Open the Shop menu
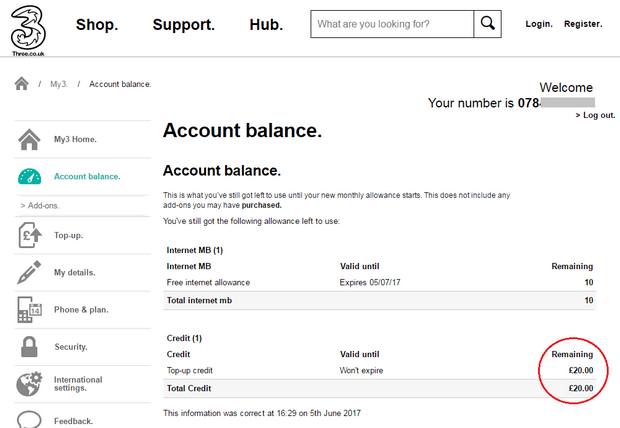 [x=97, y=25]
